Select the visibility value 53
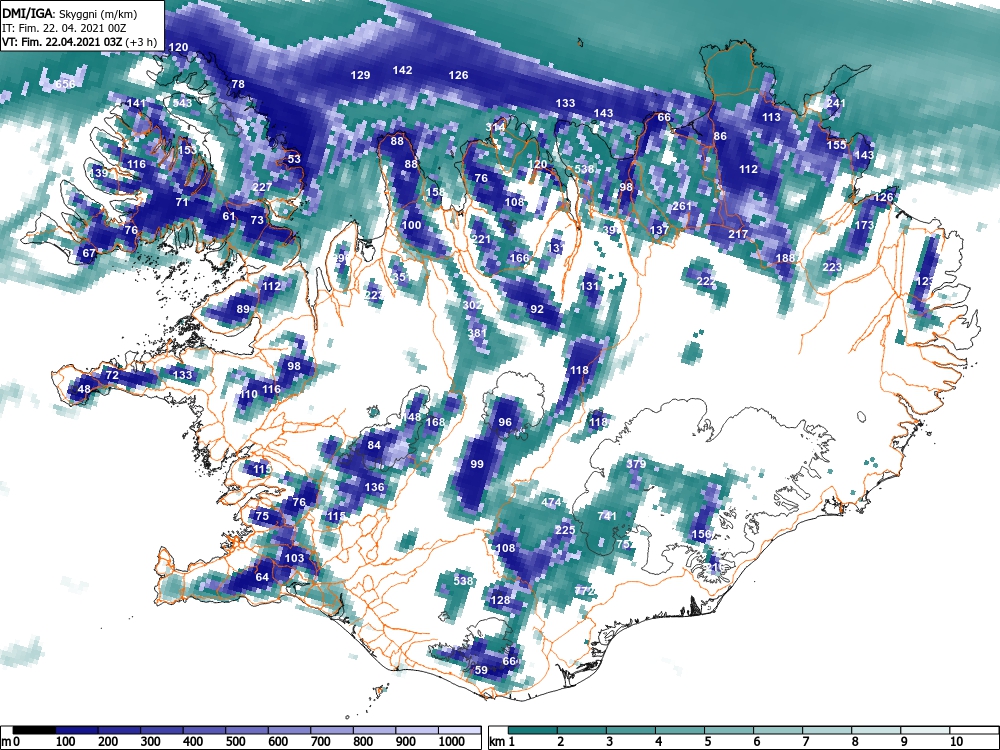 [293, 159]
